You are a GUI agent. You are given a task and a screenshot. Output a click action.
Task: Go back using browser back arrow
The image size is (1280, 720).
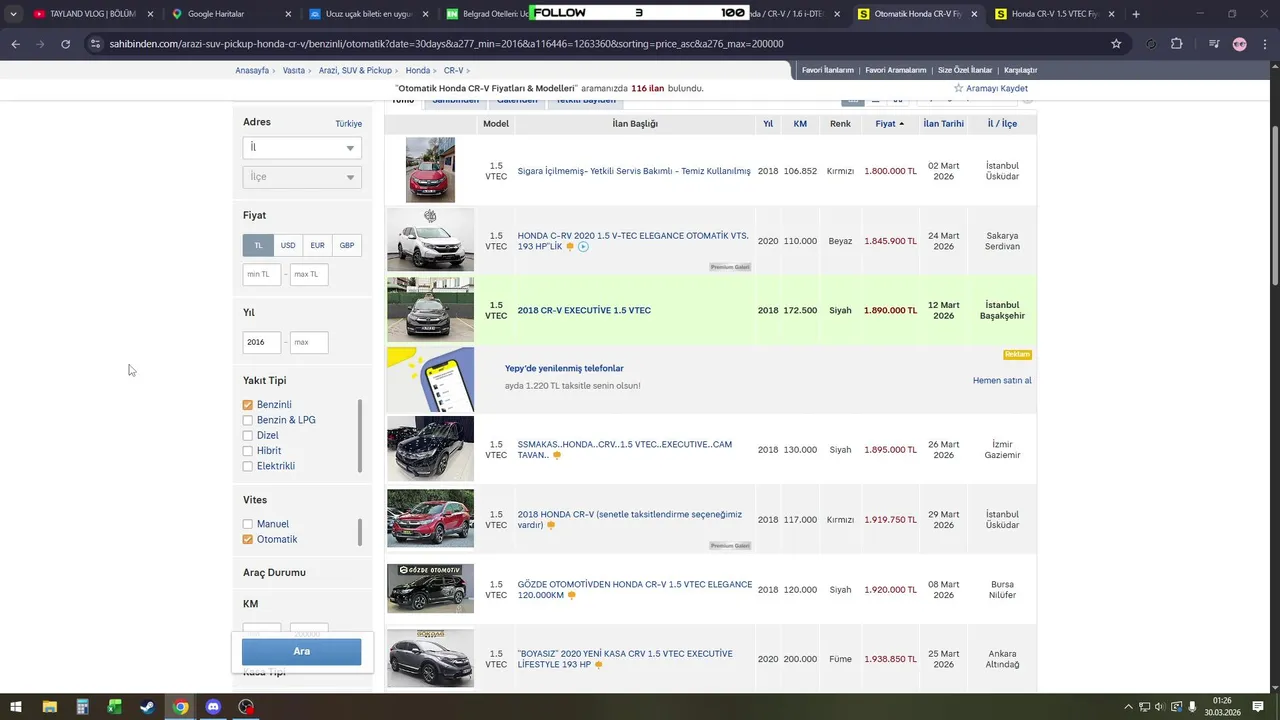(15, 44)
